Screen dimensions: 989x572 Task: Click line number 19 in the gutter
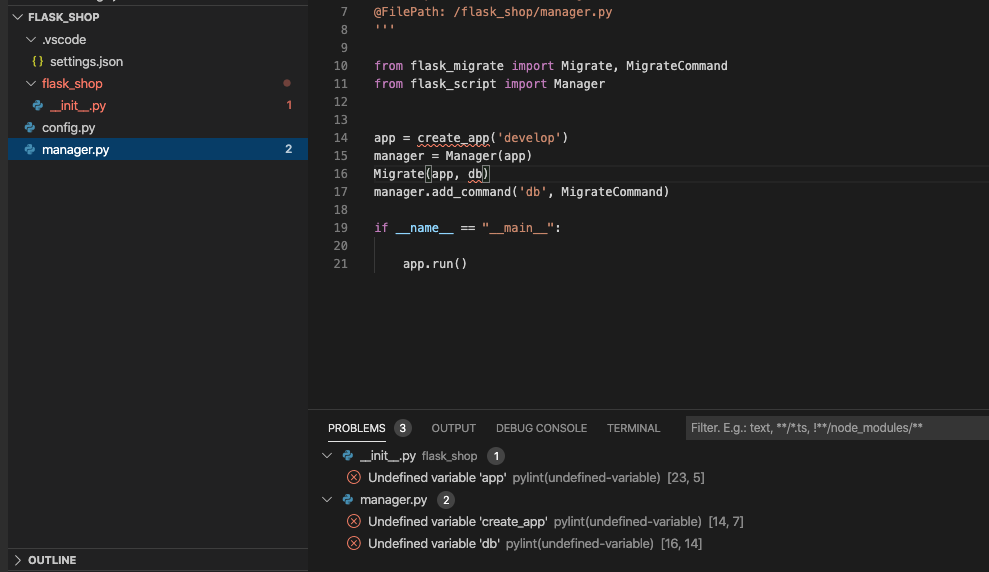point(341,228)
